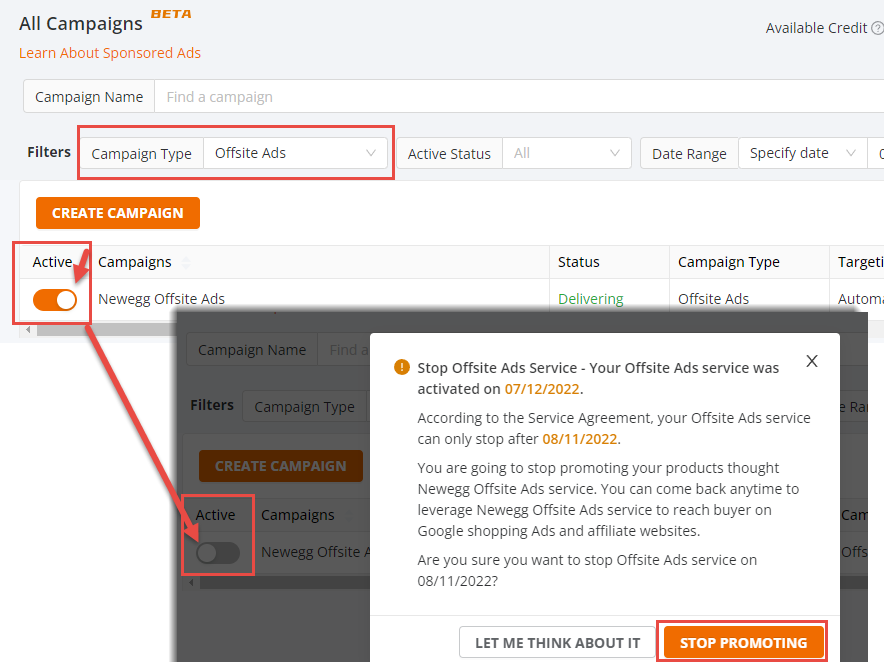Click the Available Credit label
The width and height of the screenshot is (884, 662).
pos(816,28)
